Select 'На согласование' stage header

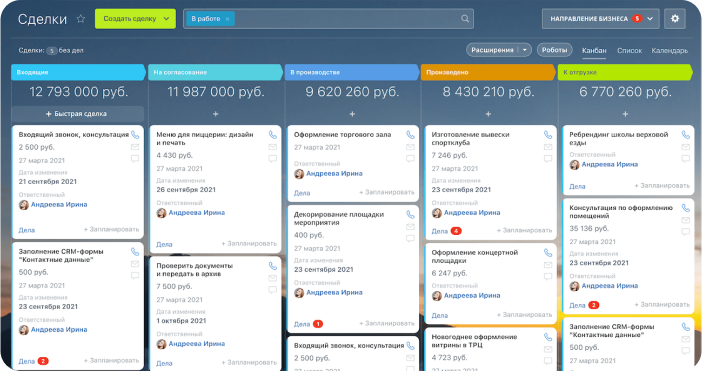(215, 72)
